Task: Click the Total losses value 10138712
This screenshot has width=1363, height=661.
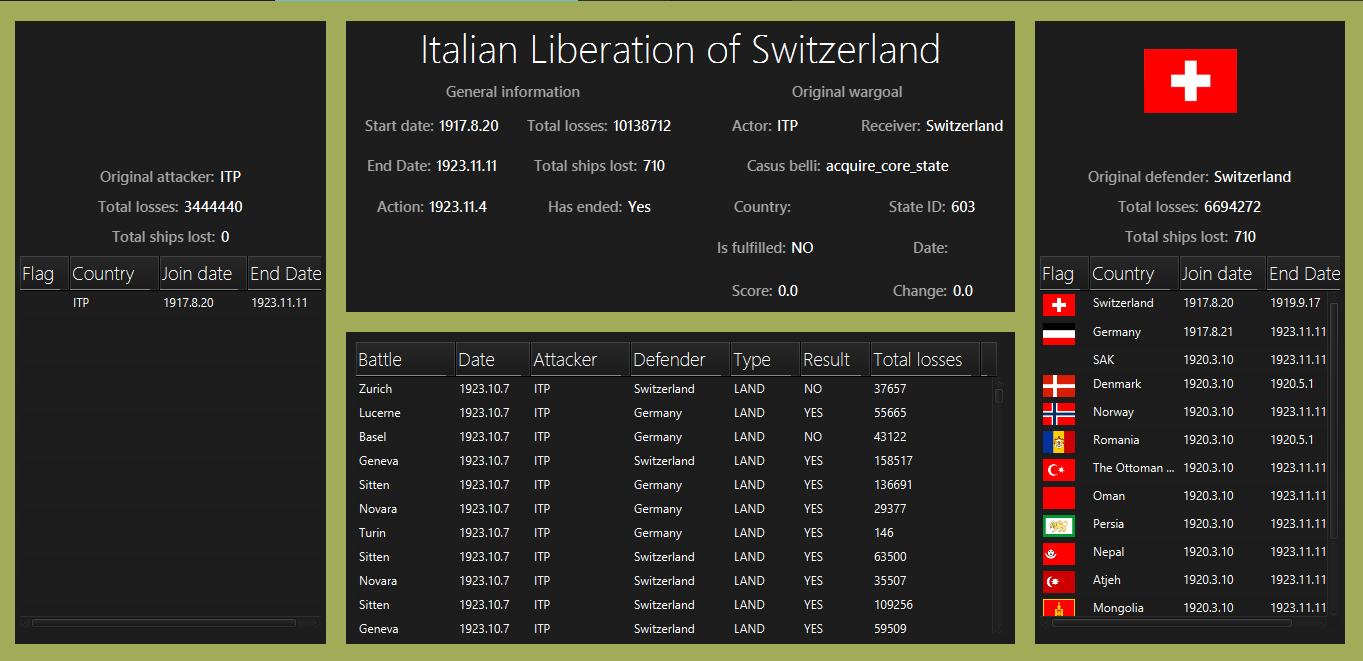Action: pyautogui.click(x=642, y=126)
